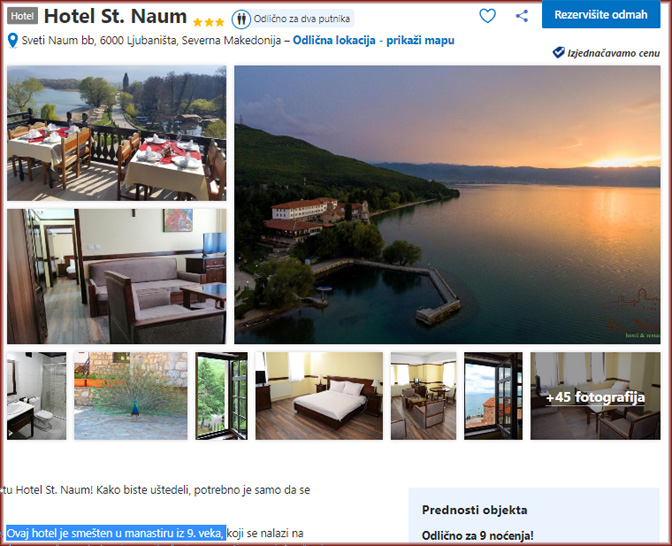Viewport: 672px width, 546px height.
Task: Open Odlična lokacija - prikaži mapu link
Action: (373, 41)
